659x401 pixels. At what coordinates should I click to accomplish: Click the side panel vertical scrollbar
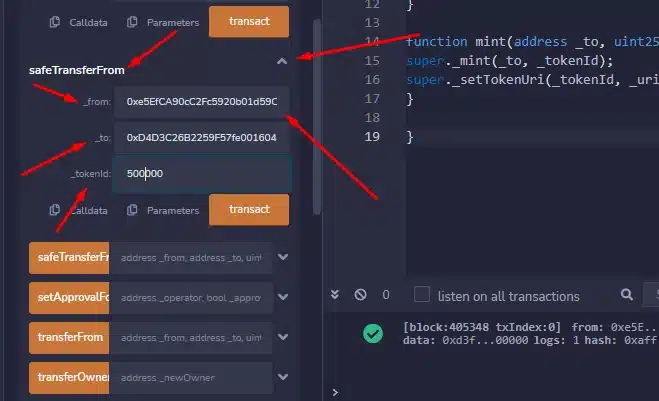317,118
